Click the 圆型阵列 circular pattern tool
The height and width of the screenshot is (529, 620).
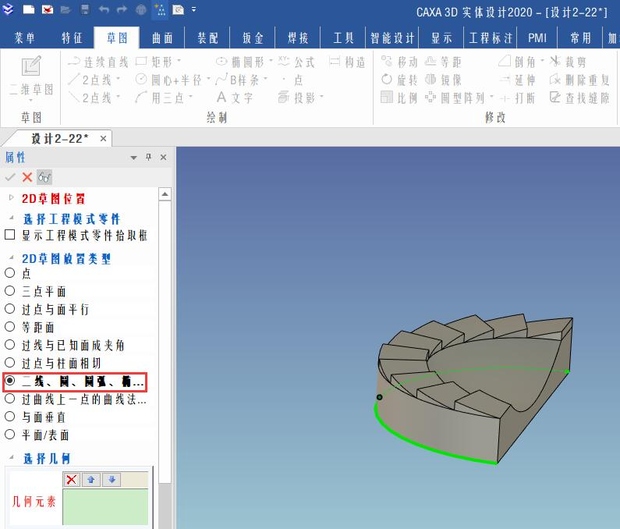coord(455,97)
